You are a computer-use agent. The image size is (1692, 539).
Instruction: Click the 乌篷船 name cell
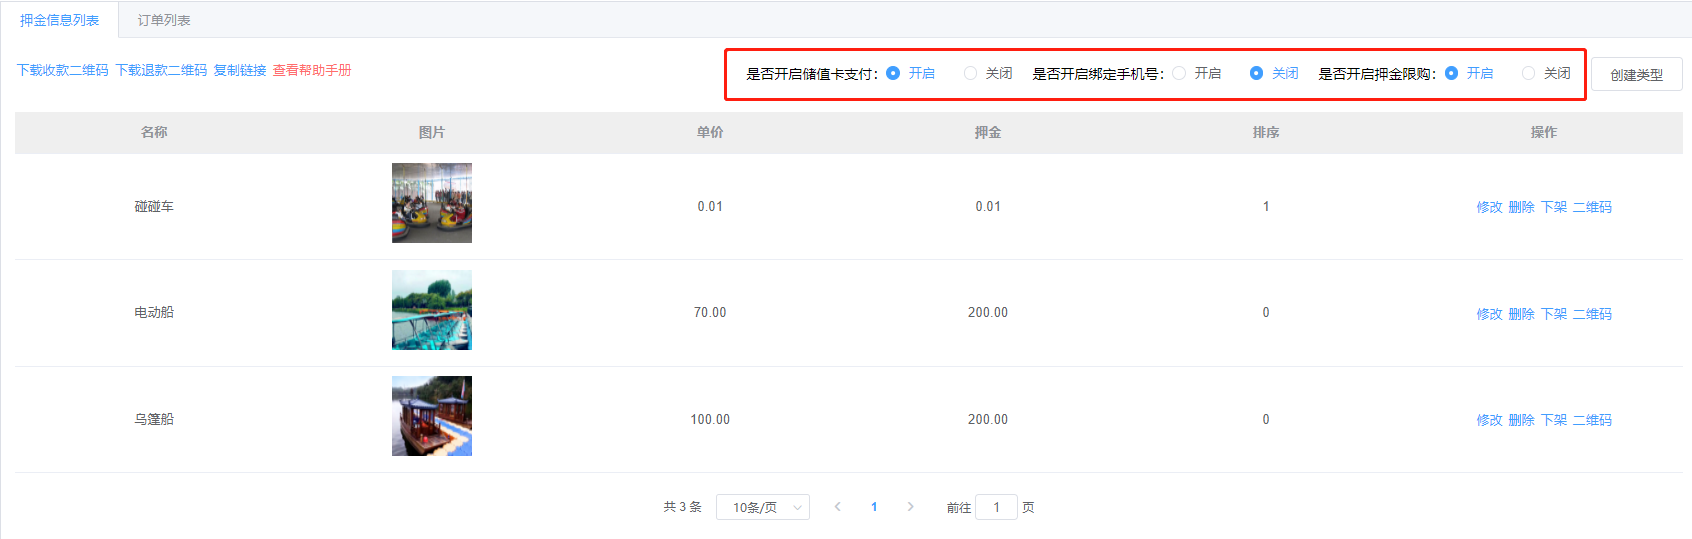tap(154, 420)
